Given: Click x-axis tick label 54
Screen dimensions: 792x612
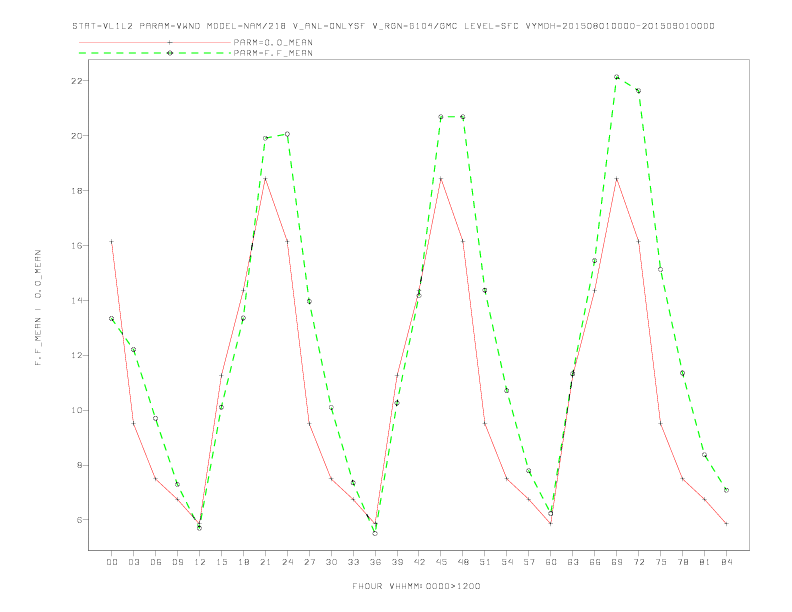Looking at the screenshot, I should pyautogui.click(x=507, y=562).
